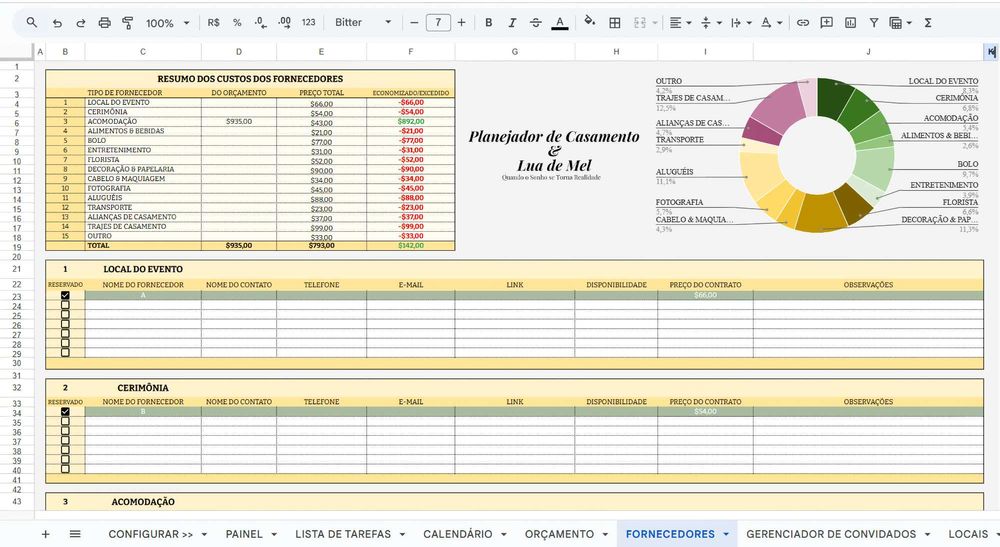Click the merge cells icon

640,22
